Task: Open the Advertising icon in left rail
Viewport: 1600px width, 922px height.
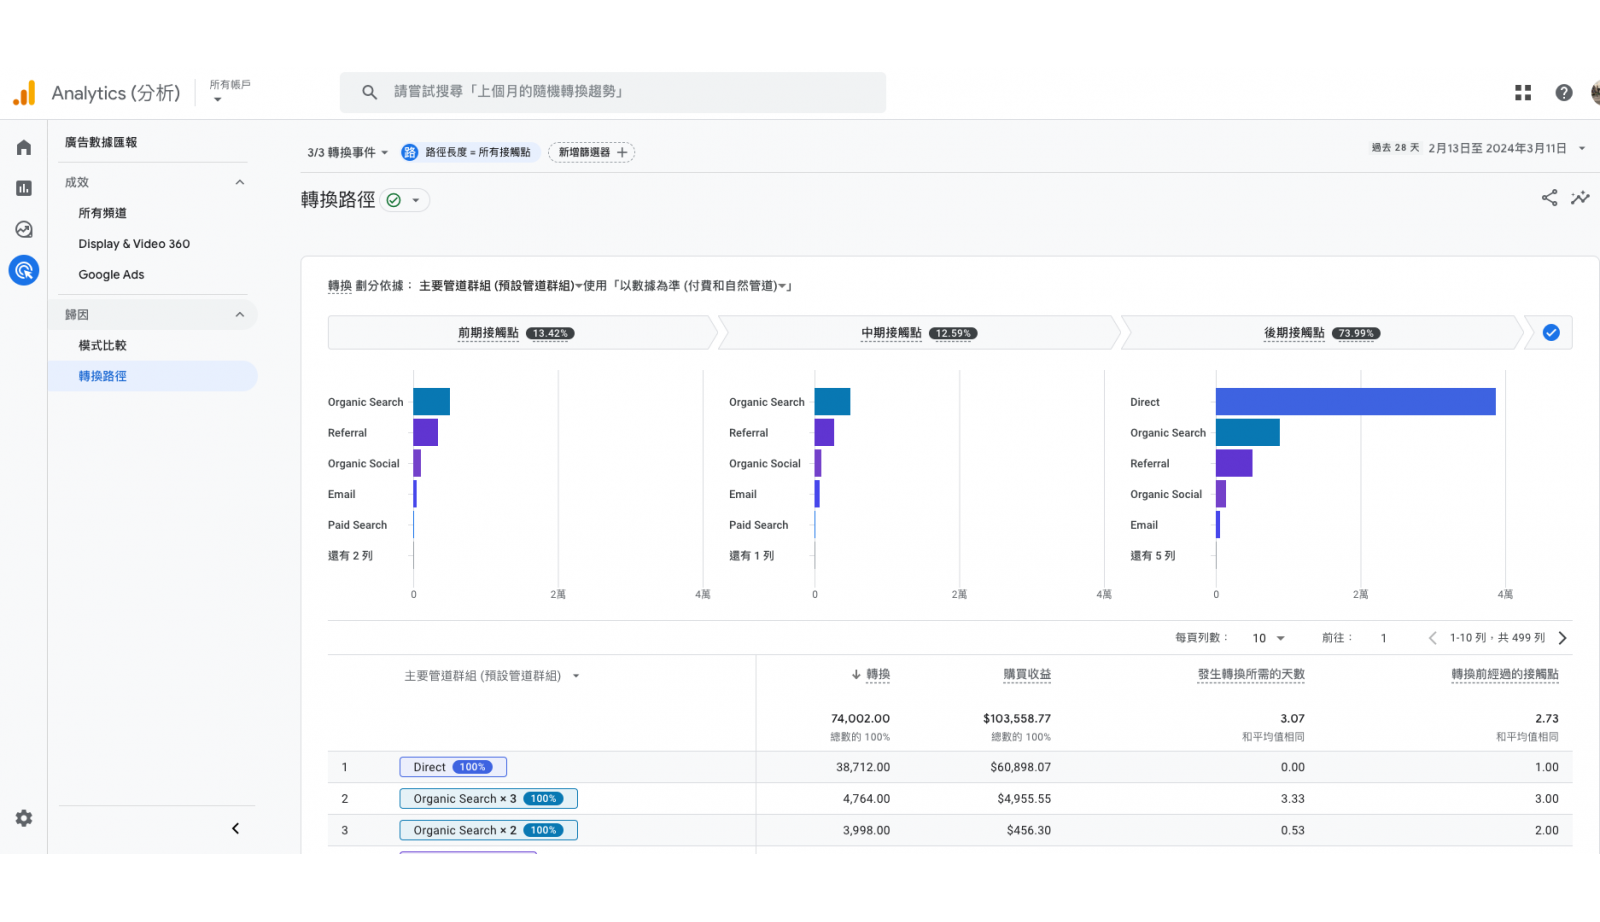Action: pos(24,270)
